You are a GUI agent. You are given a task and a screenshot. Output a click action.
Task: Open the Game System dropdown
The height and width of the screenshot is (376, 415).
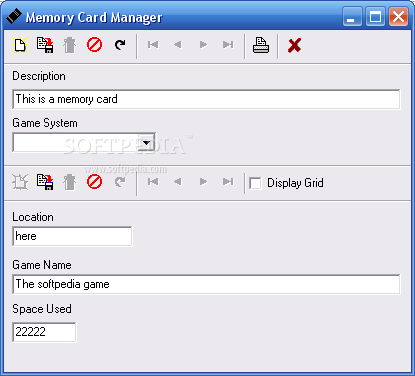pos(146,143)
